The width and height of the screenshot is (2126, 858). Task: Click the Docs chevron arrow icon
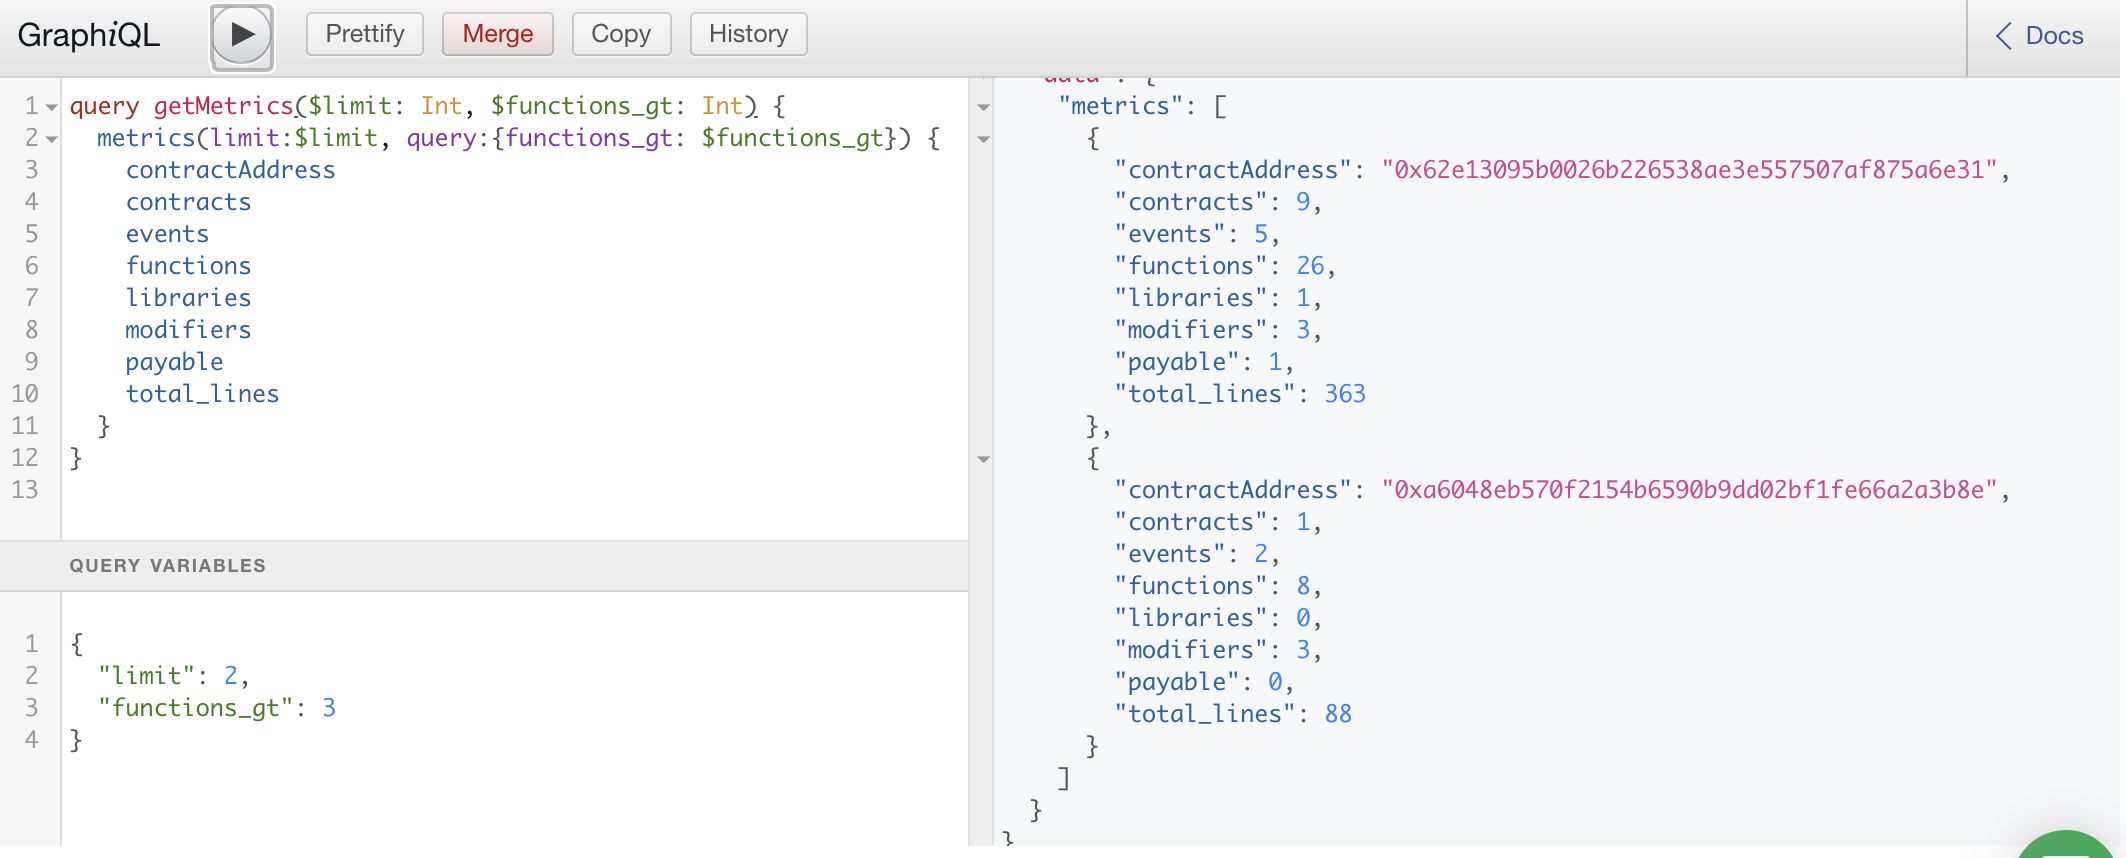(2003, 36)
